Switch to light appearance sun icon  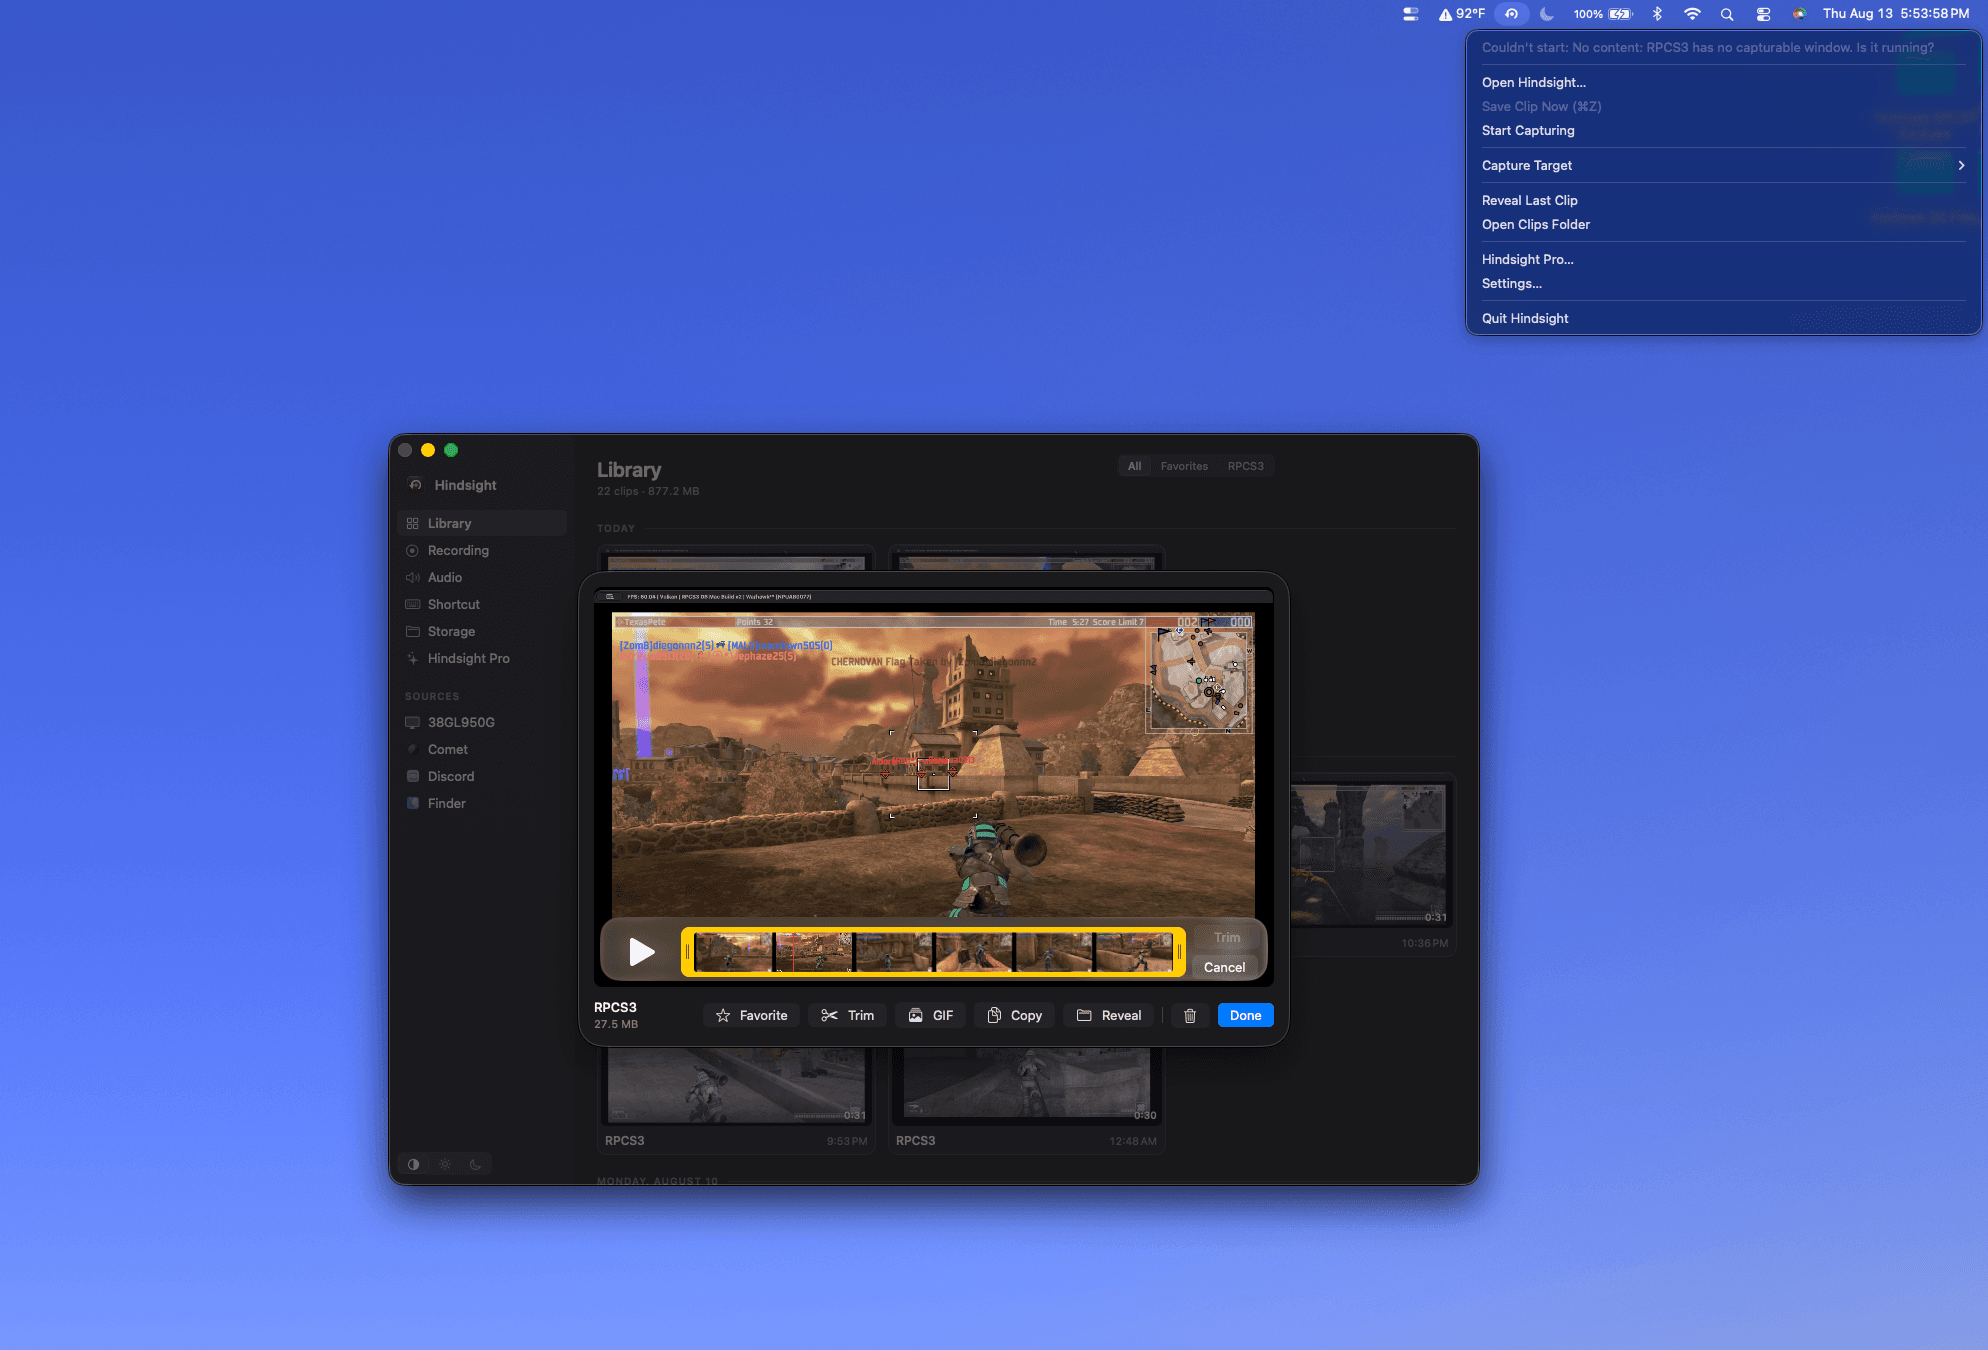click(x=445, y=1164)
